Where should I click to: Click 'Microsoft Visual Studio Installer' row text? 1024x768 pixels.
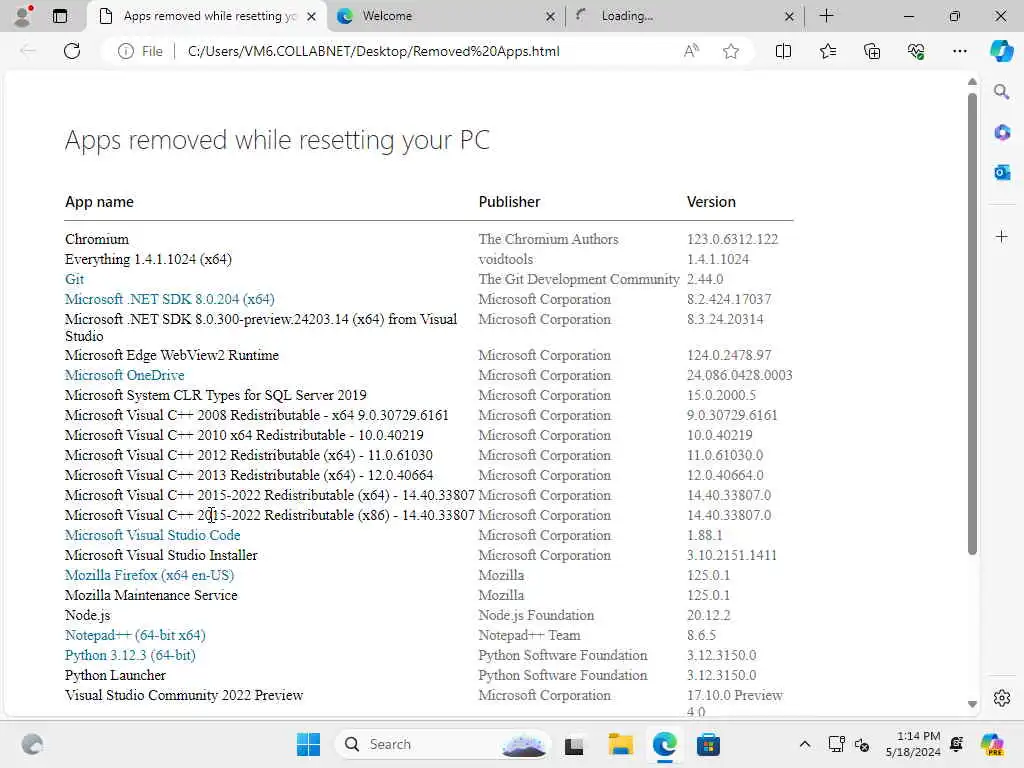coord(161,555)
